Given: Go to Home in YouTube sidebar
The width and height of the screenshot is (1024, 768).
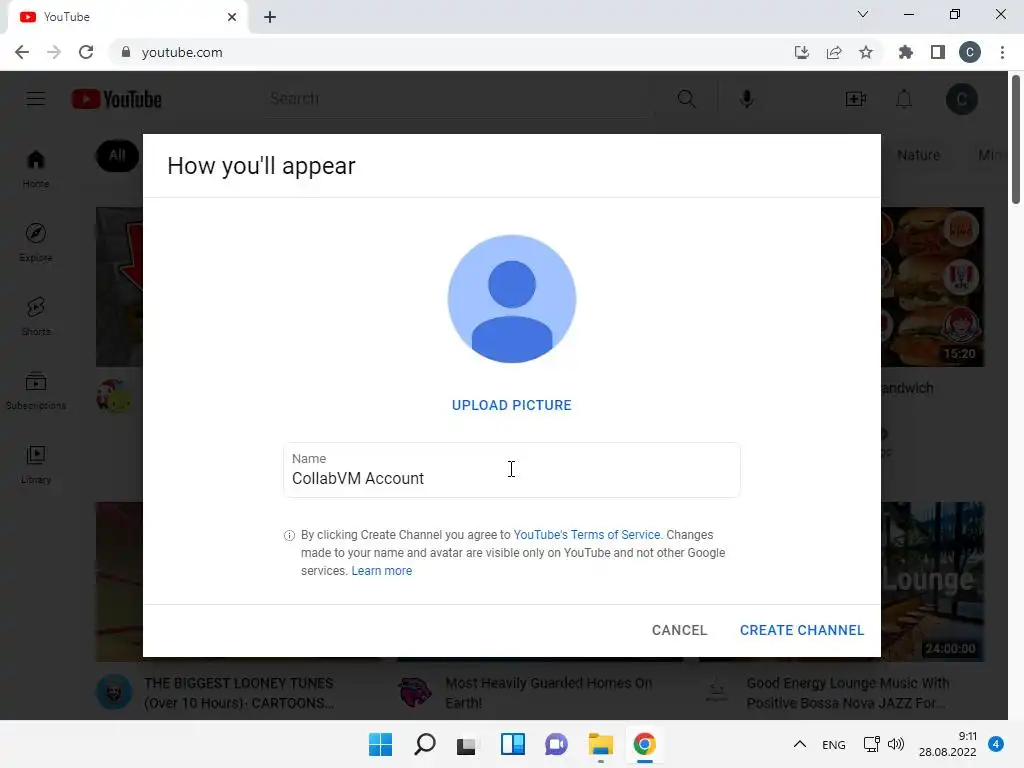Looking at the screenshot, I should (36, 169).
